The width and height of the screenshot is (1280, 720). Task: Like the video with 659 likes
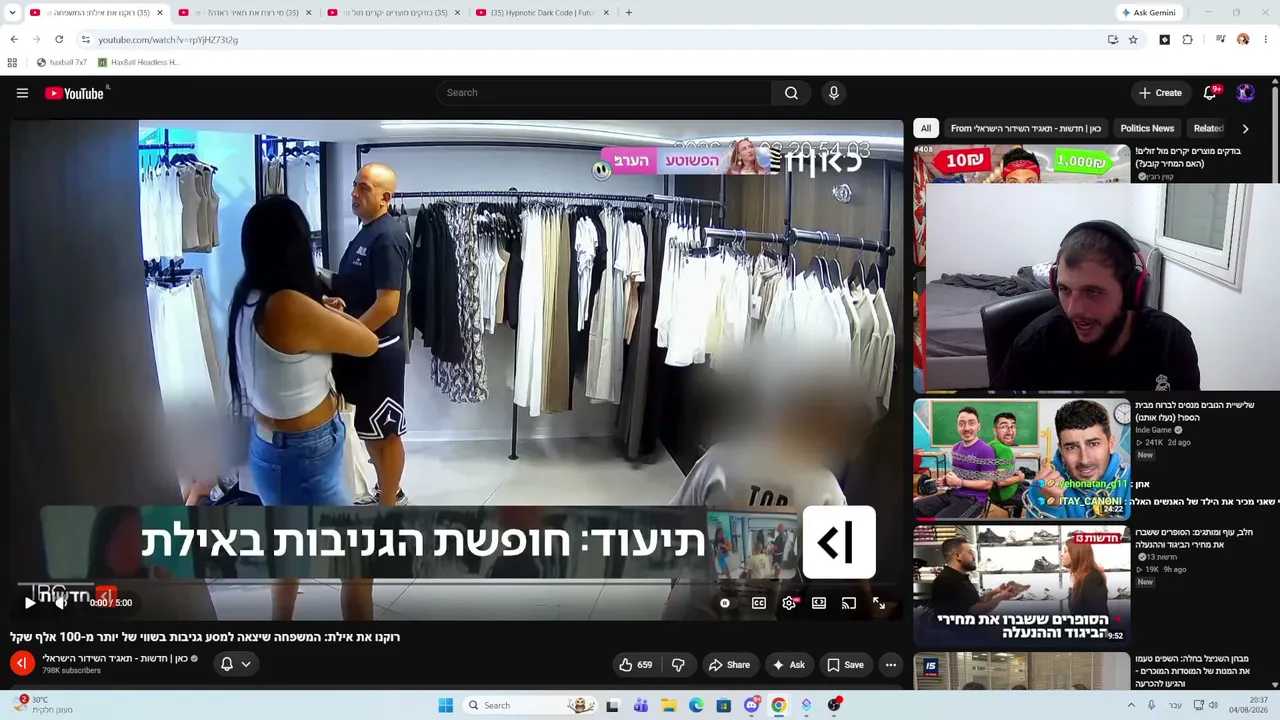[635, 665]
